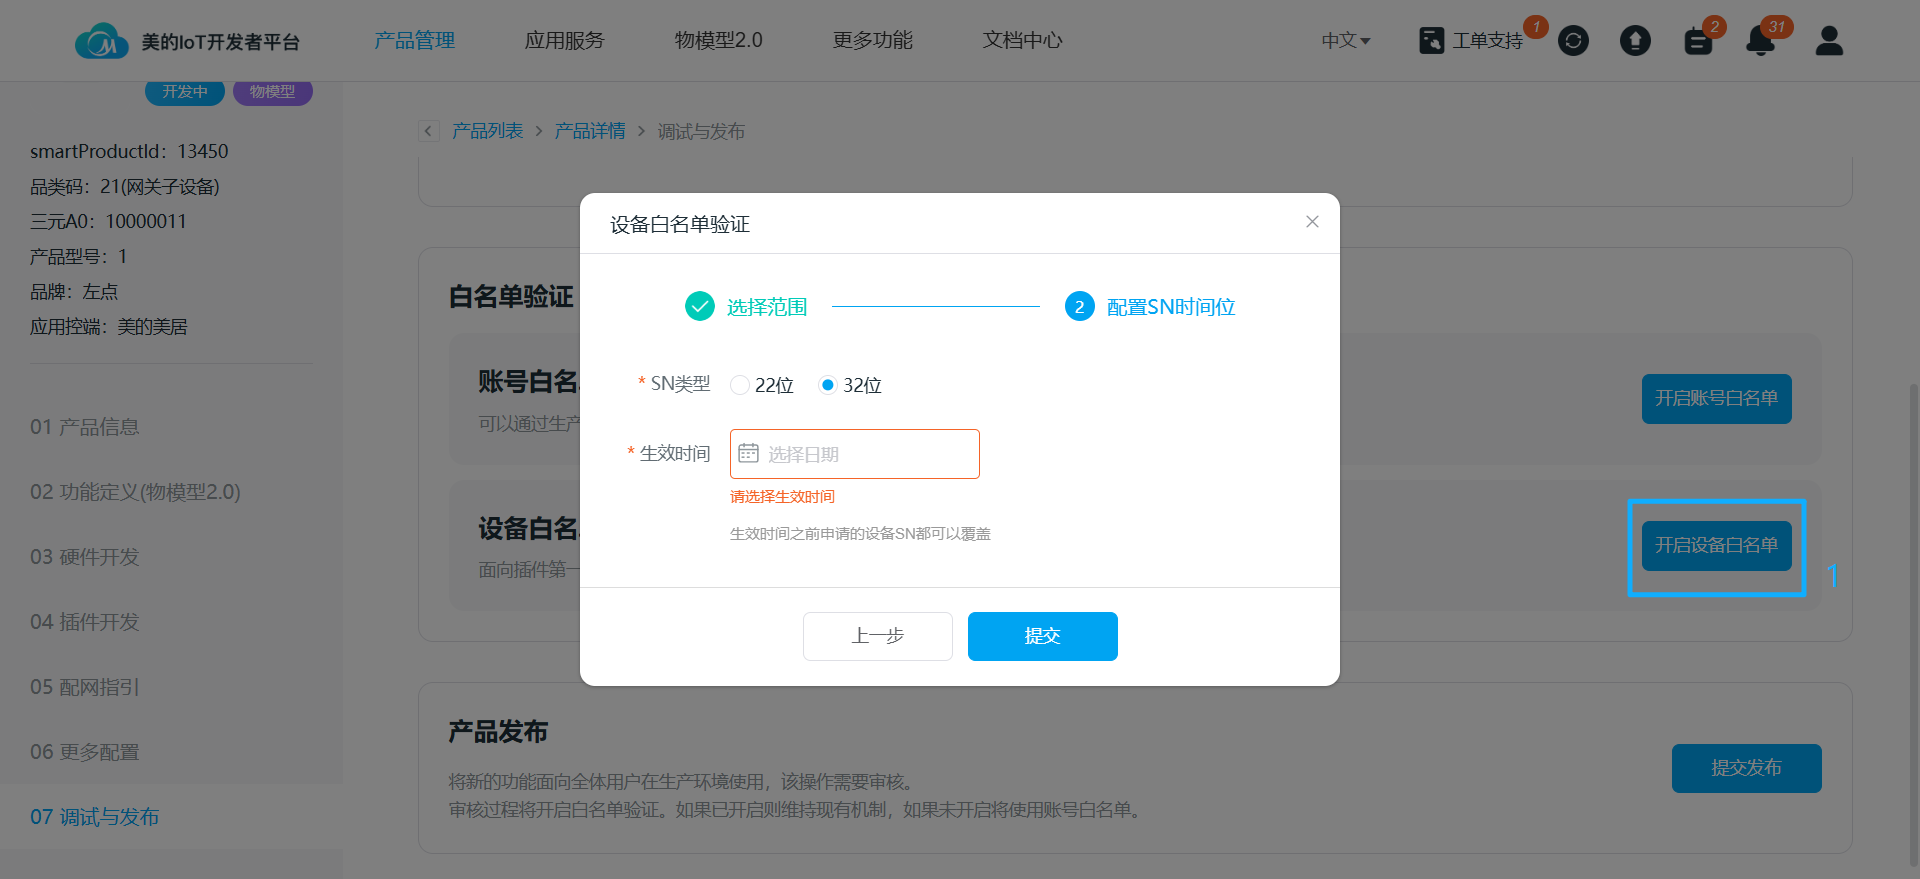Open the 工单支持 ticket support icon
This screenshot has height=879, width=1920.
tap(1432, 41)
